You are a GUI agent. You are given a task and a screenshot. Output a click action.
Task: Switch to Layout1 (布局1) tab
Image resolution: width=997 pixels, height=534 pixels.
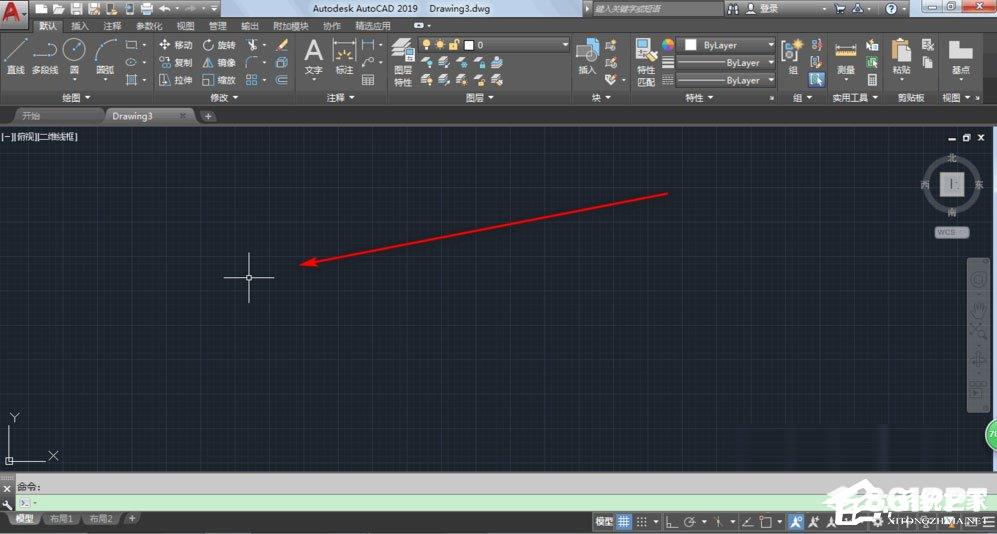pyautogui.click(x=62, y=519)
